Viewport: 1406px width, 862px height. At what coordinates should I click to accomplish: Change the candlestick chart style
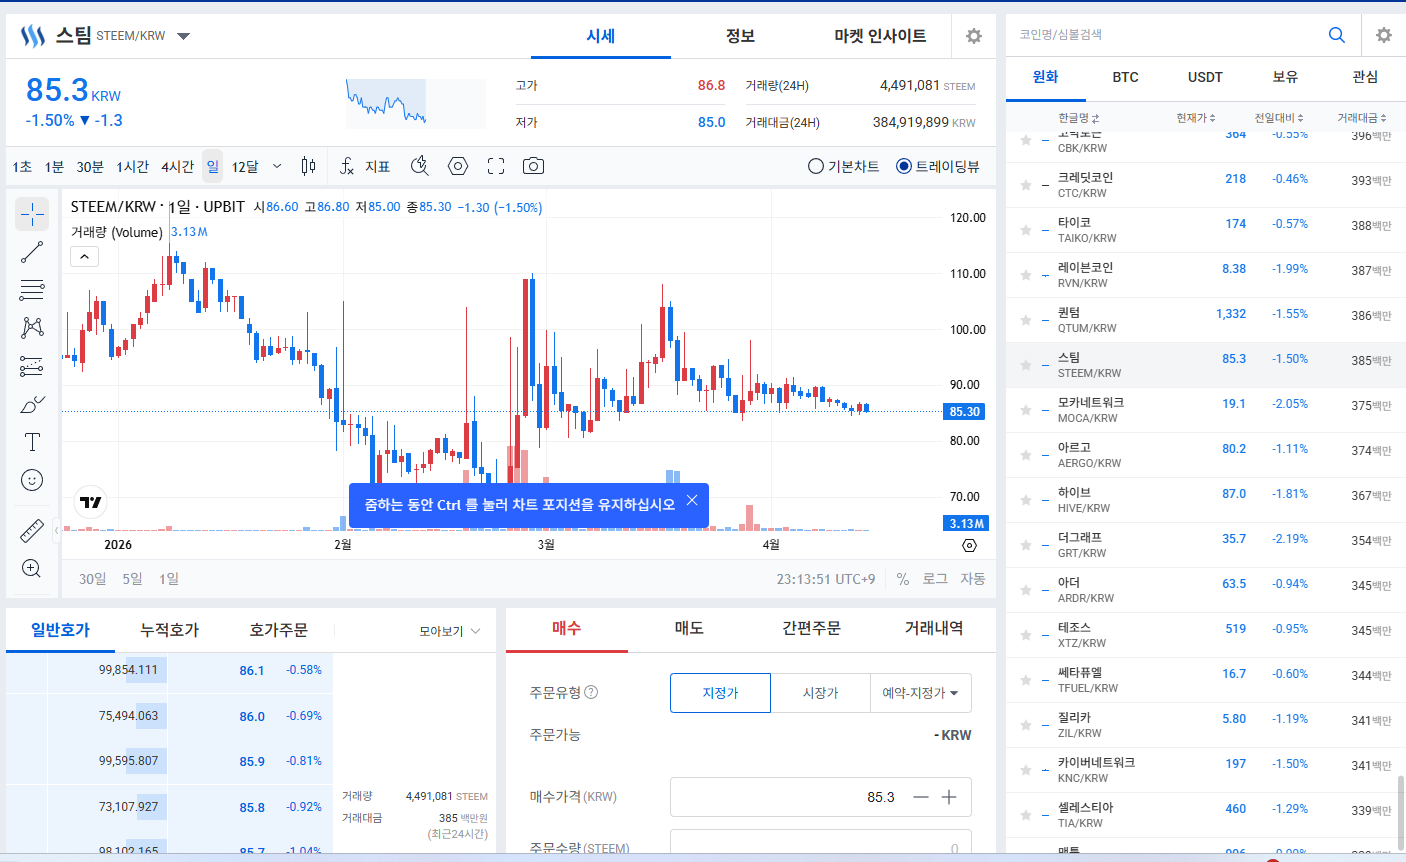pos(308,166)
